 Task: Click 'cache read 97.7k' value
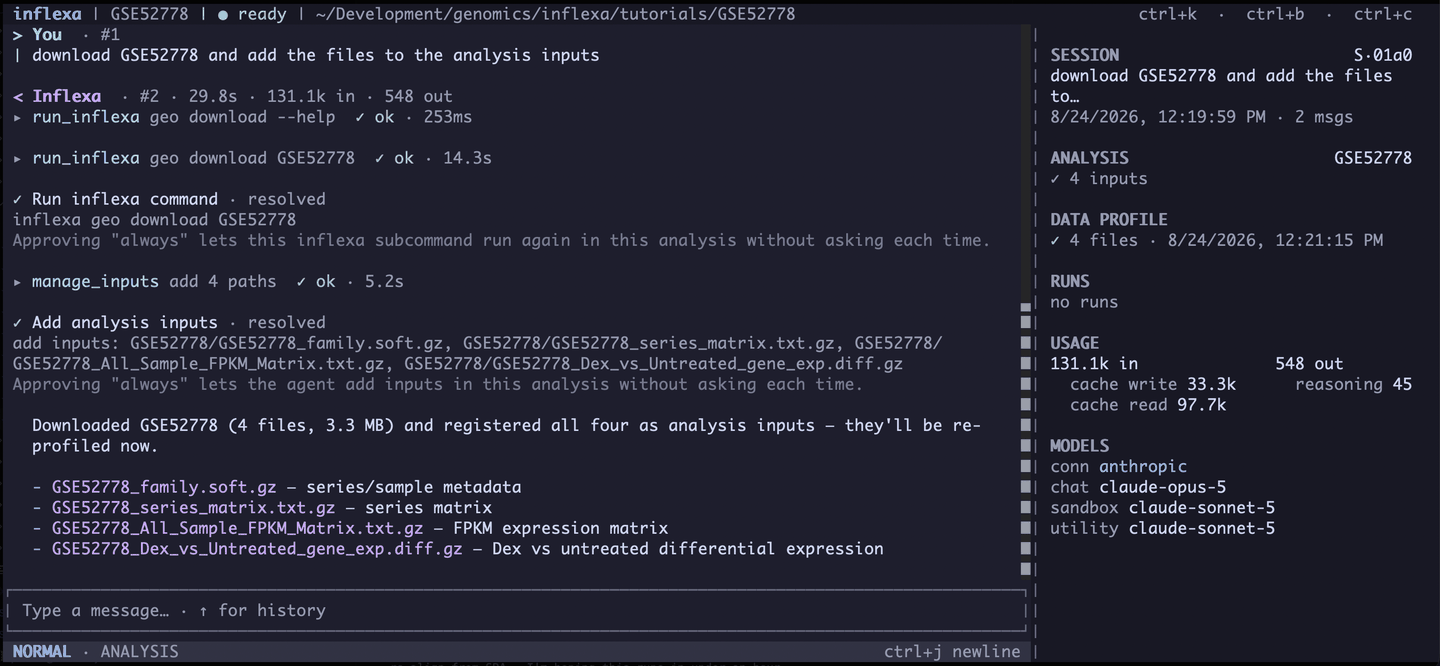[1148, 405]
